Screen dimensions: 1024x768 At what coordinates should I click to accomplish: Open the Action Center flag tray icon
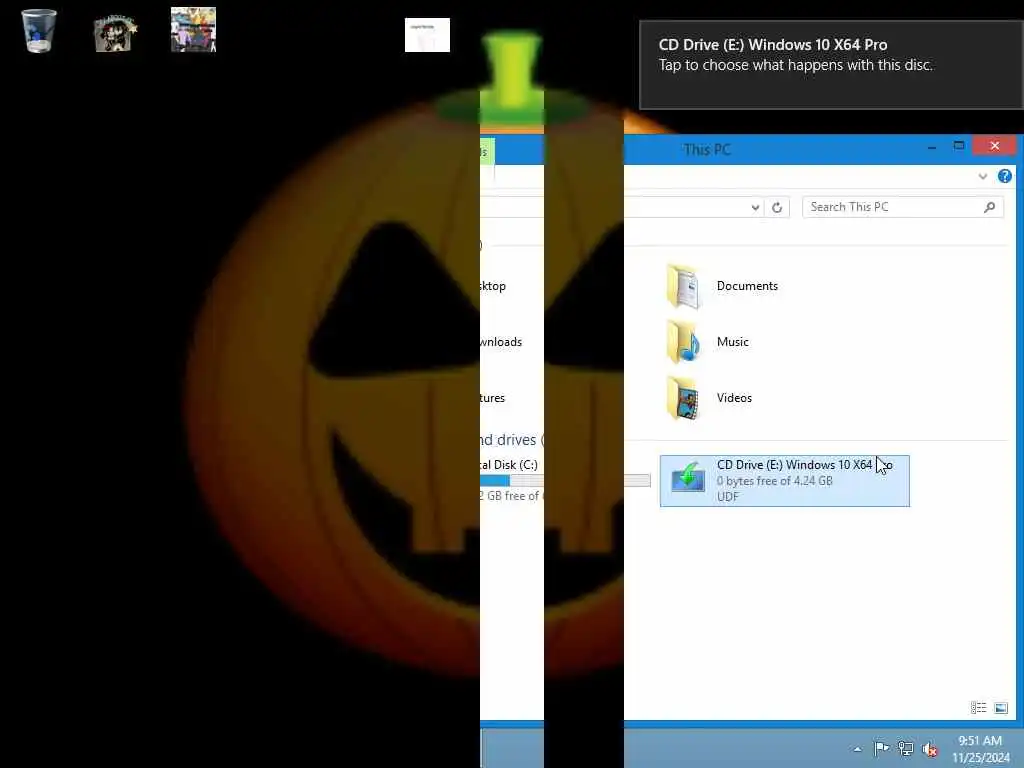(x=881, y=748)
